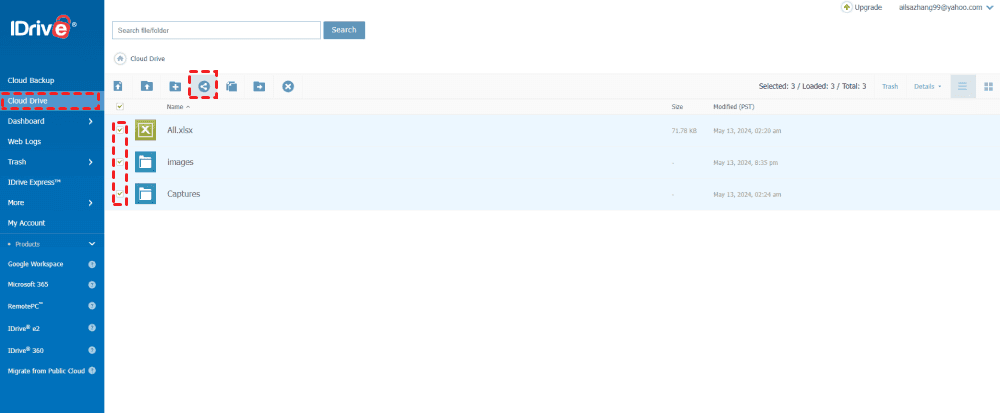Image resolution: width=1000 pixels, height=413 pixels.
Task: Click help icon next to RemotePC
Action: [x=92, y=306]
